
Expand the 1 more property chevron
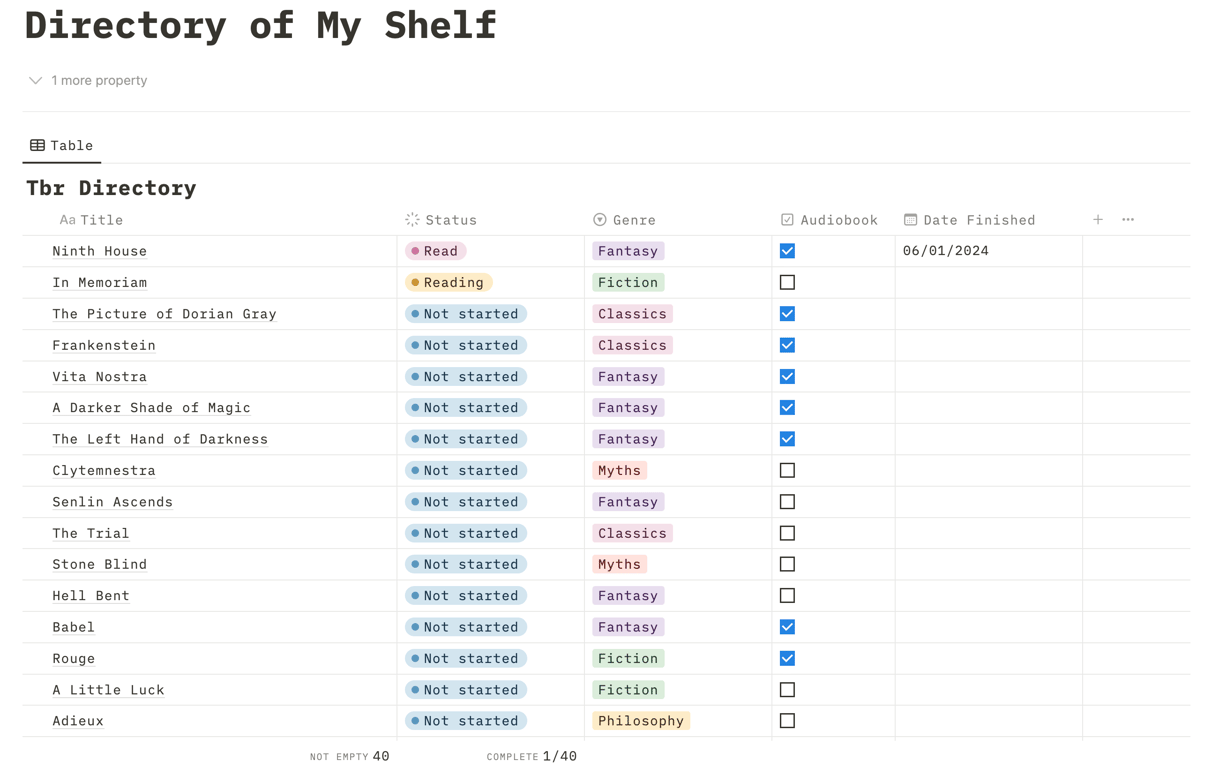point(35,81)
